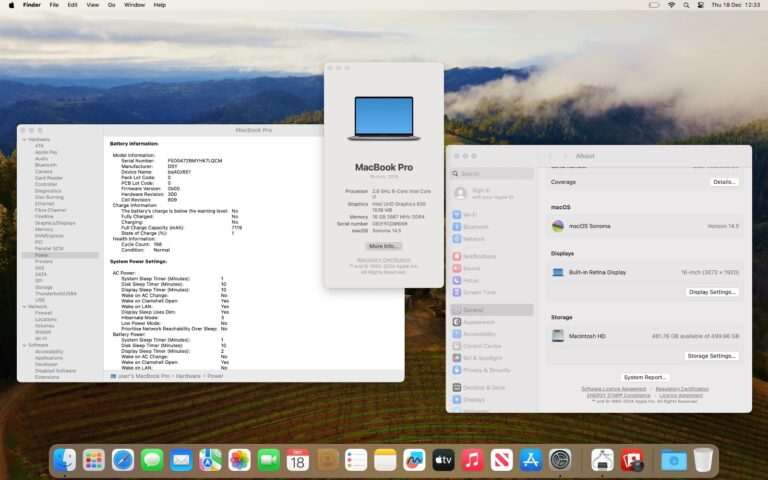Open the Window menu
Image resolution: width=768 pixels, height=480 pixels.
click(x=134, y=5)
